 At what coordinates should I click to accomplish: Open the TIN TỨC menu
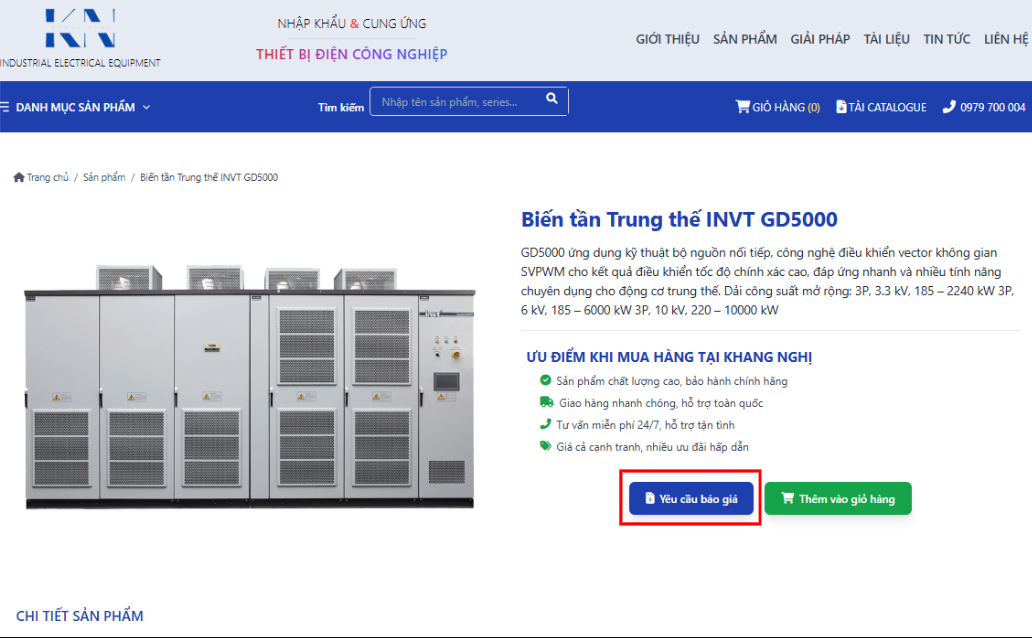tap(946, 39)
